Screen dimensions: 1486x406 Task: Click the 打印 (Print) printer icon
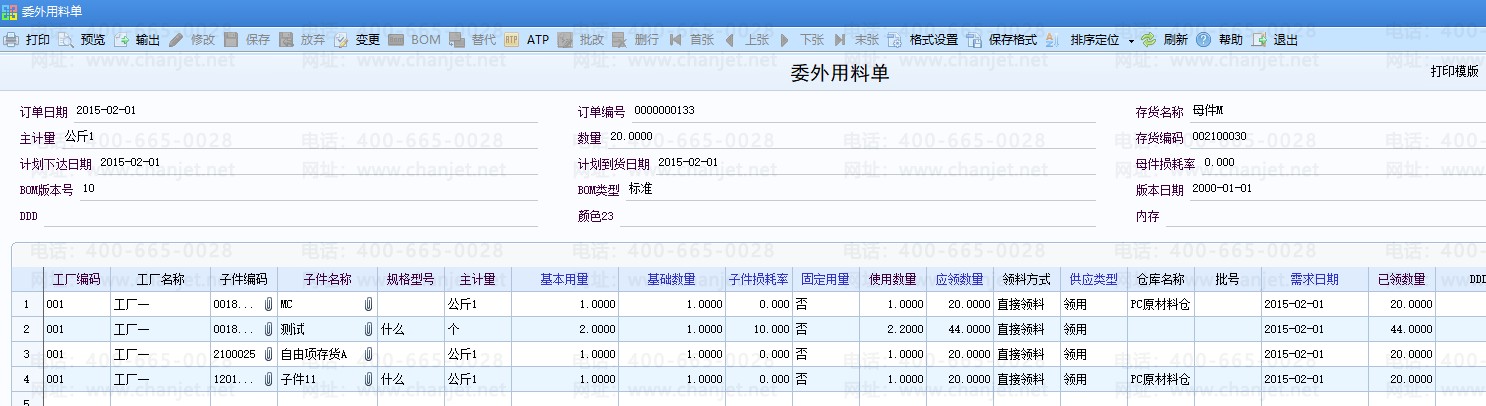point(10,40)
